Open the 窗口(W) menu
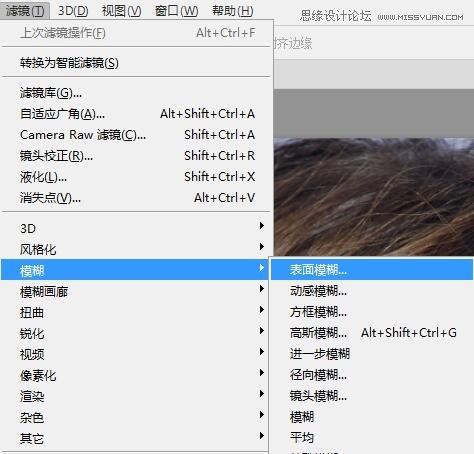This screenshot has width=474, height=454. (176, 11)
